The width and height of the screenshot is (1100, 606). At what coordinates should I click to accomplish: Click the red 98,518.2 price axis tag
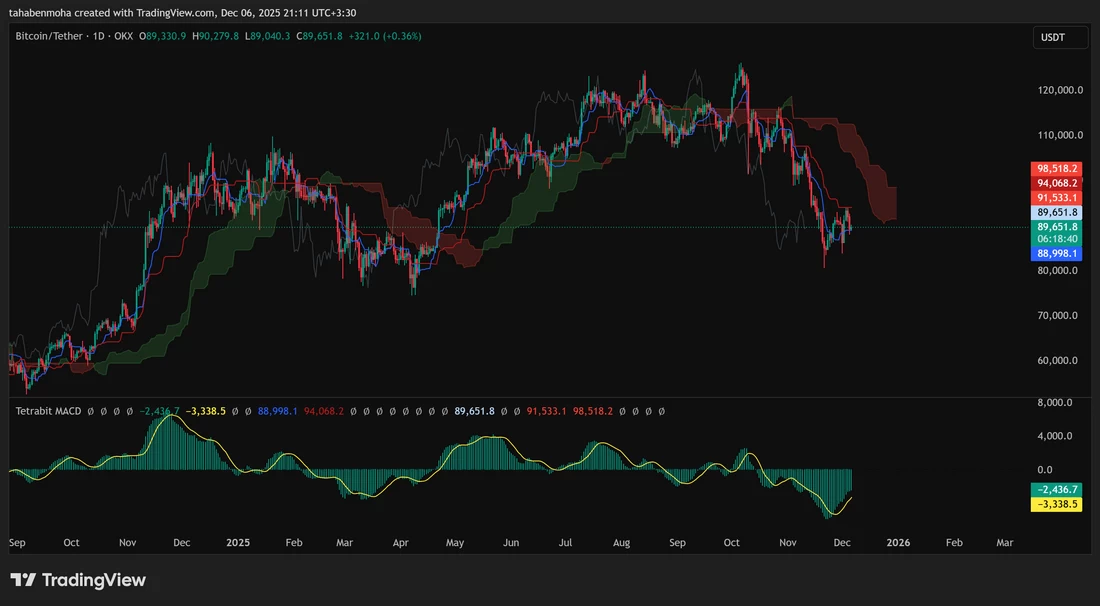[x=1056, y=168]
